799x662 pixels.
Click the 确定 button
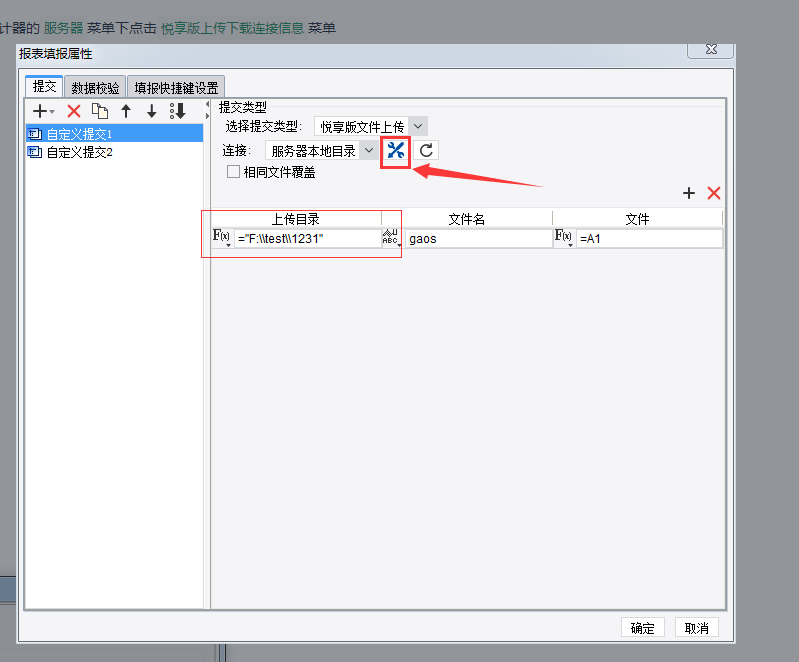coord(643,628)
